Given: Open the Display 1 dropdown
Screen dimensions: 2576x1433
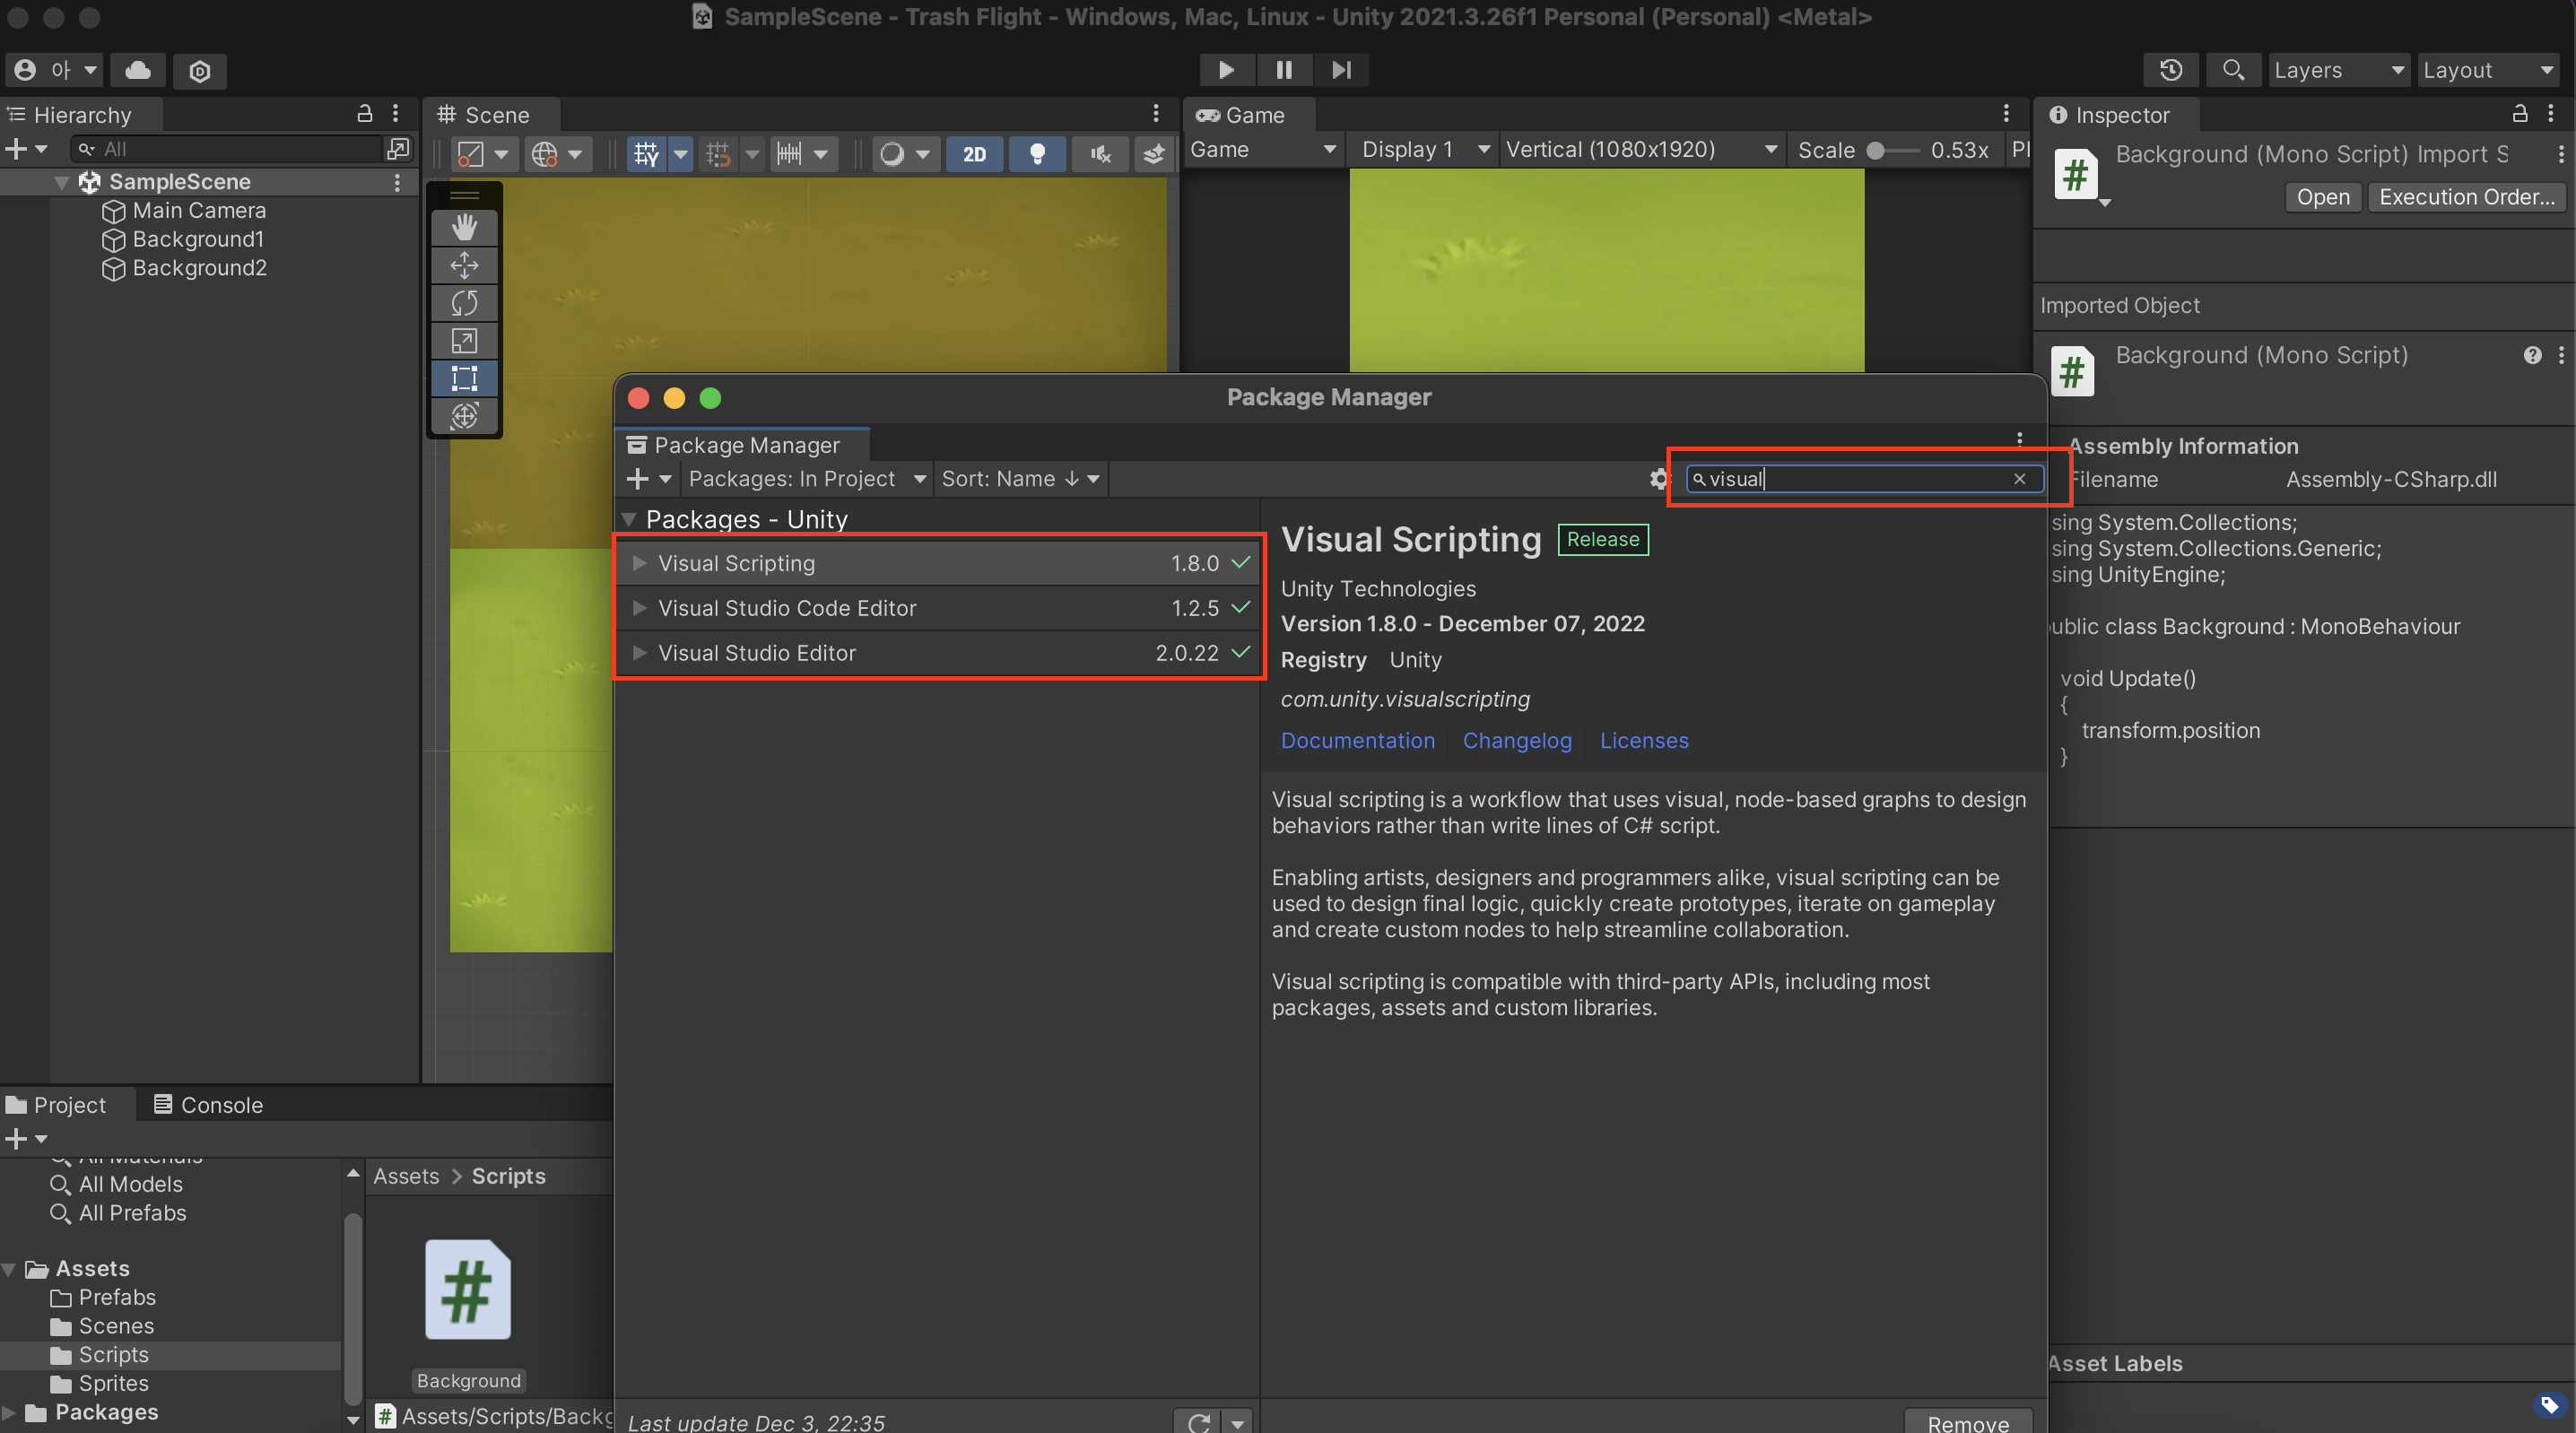Looking at the screenshot, I should click(x=1425, y=150).
